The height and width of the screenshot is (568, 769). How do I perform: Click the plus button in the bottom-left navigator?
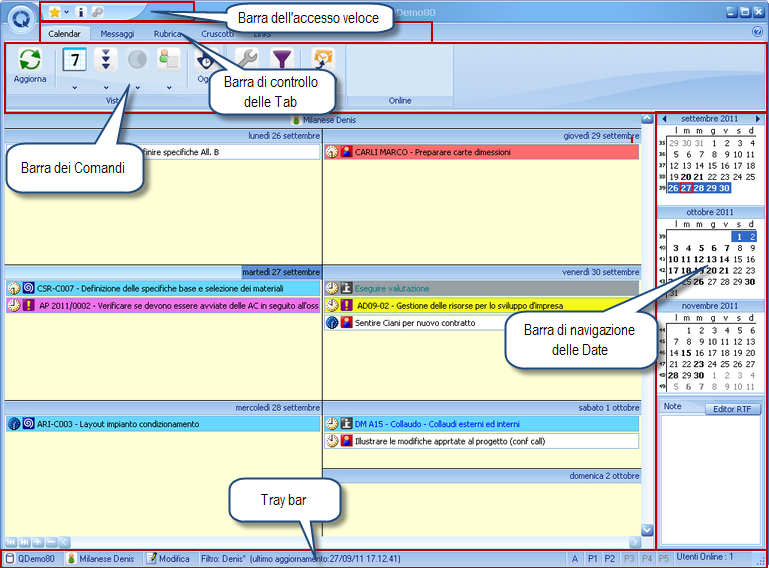point(38,542)
